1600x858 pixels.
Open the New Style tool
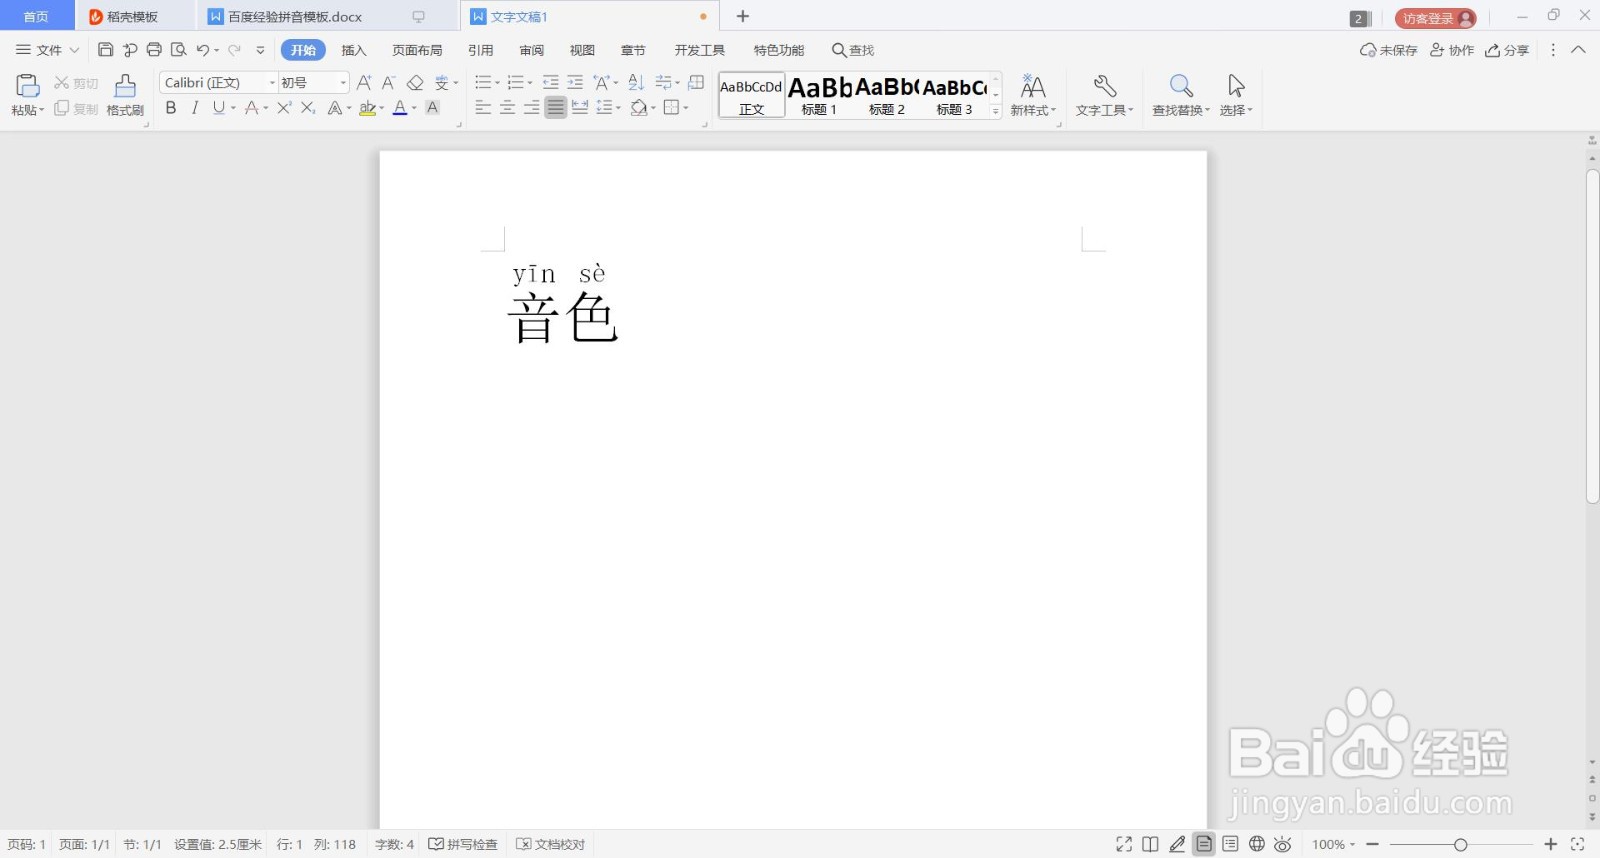[1033, 95]
